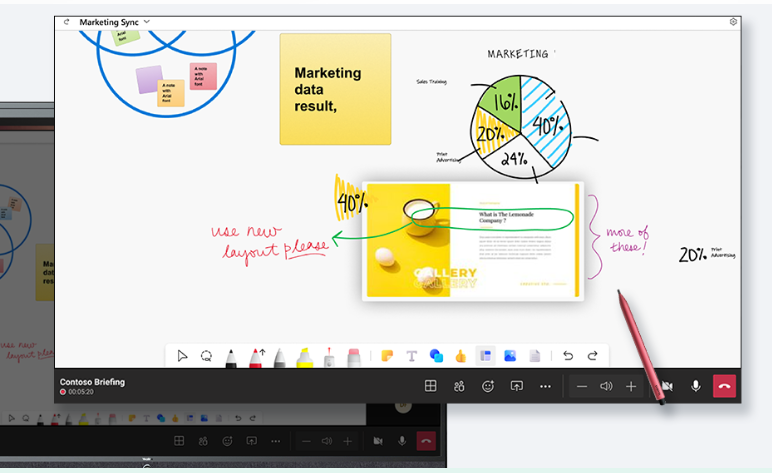Open the shapes tool
Image resolution: width=772 pixels, height=473 pixels.
(436, 356)
